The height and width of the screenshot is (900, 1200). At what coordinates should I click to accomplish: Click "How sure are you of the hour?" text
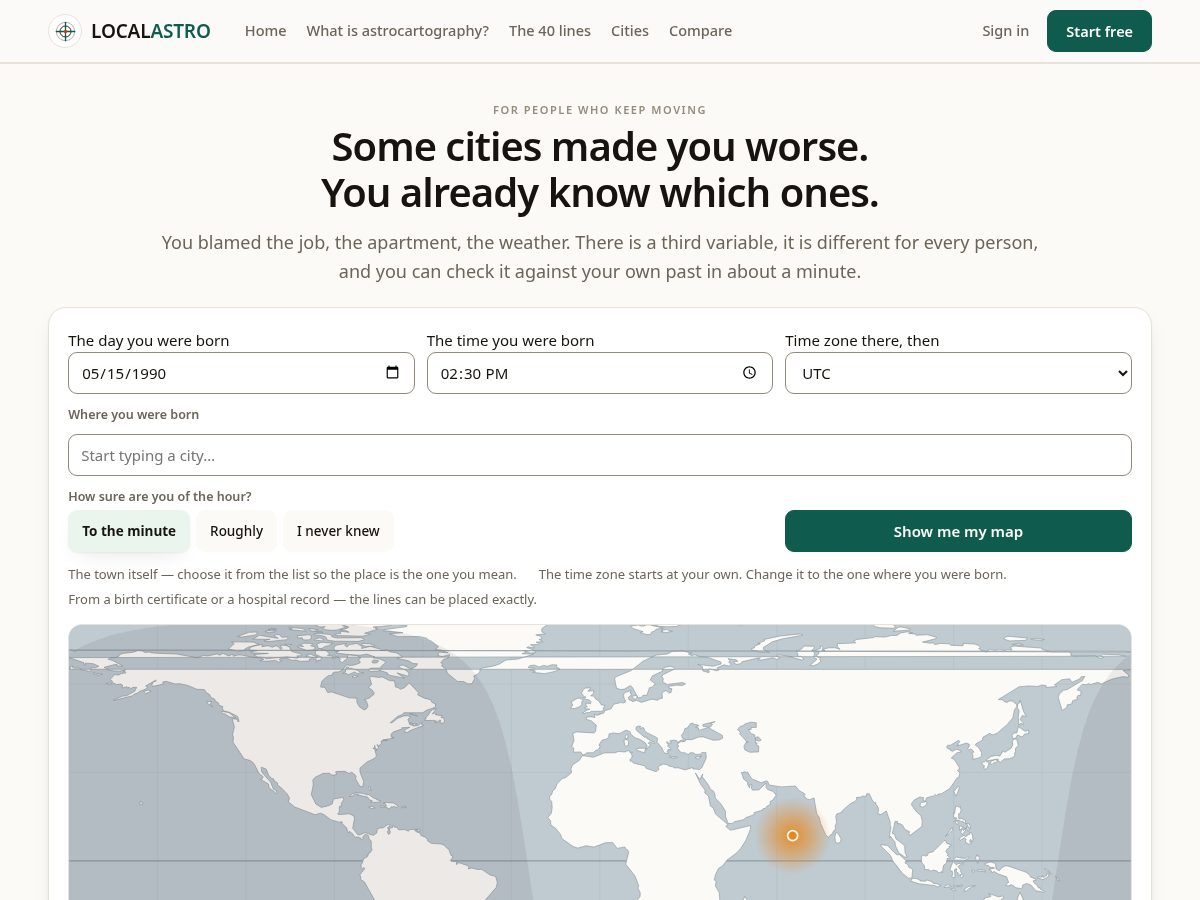[160, 496]
